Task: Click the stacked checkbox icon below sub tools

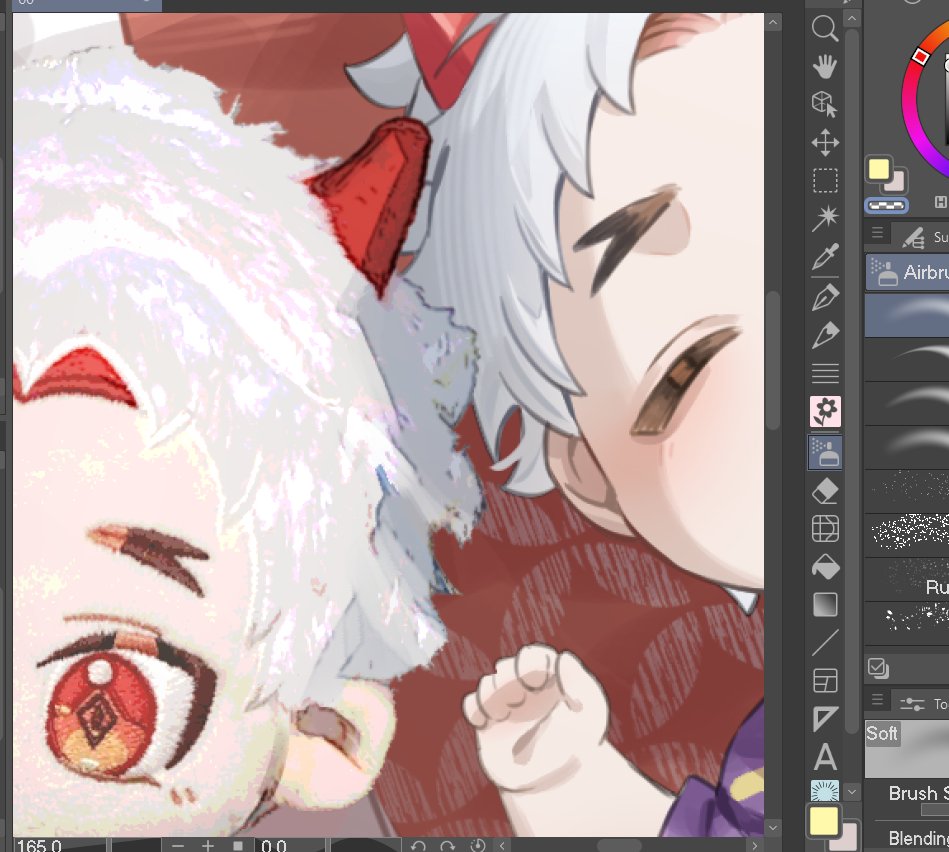Action: click(x=878, y=667)
